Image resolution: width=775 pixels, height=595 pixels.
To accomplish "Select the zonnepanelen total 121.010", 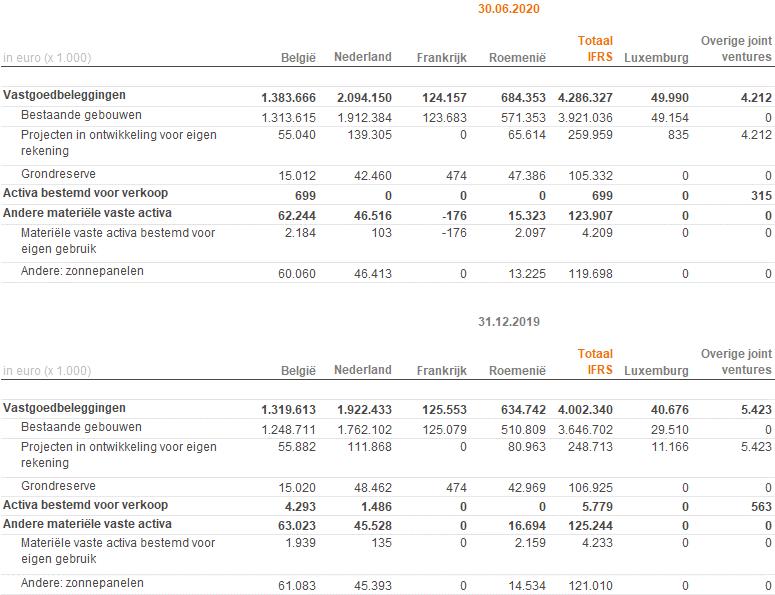I will [x=591, y=586].
